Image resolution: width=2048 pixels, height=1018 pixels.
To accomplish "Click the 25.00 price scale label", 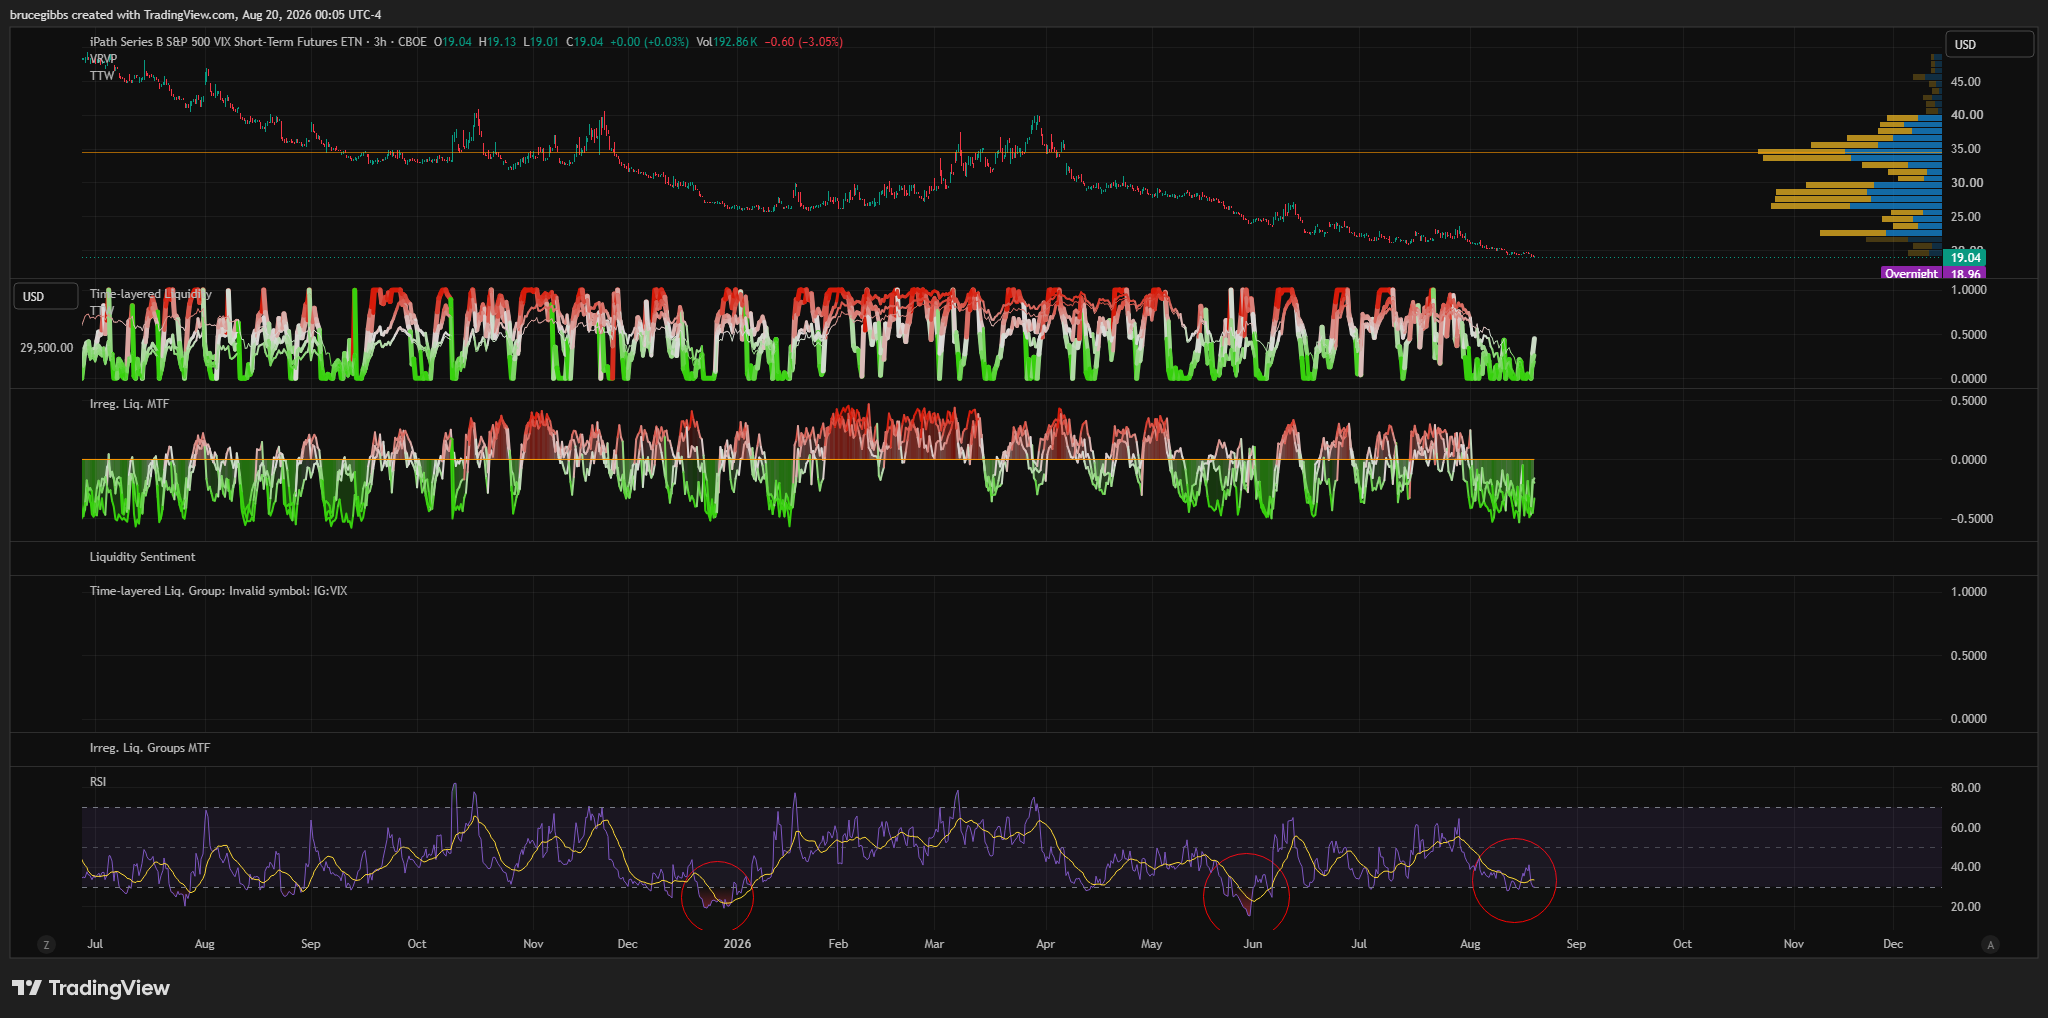I will click(1966, 217).
